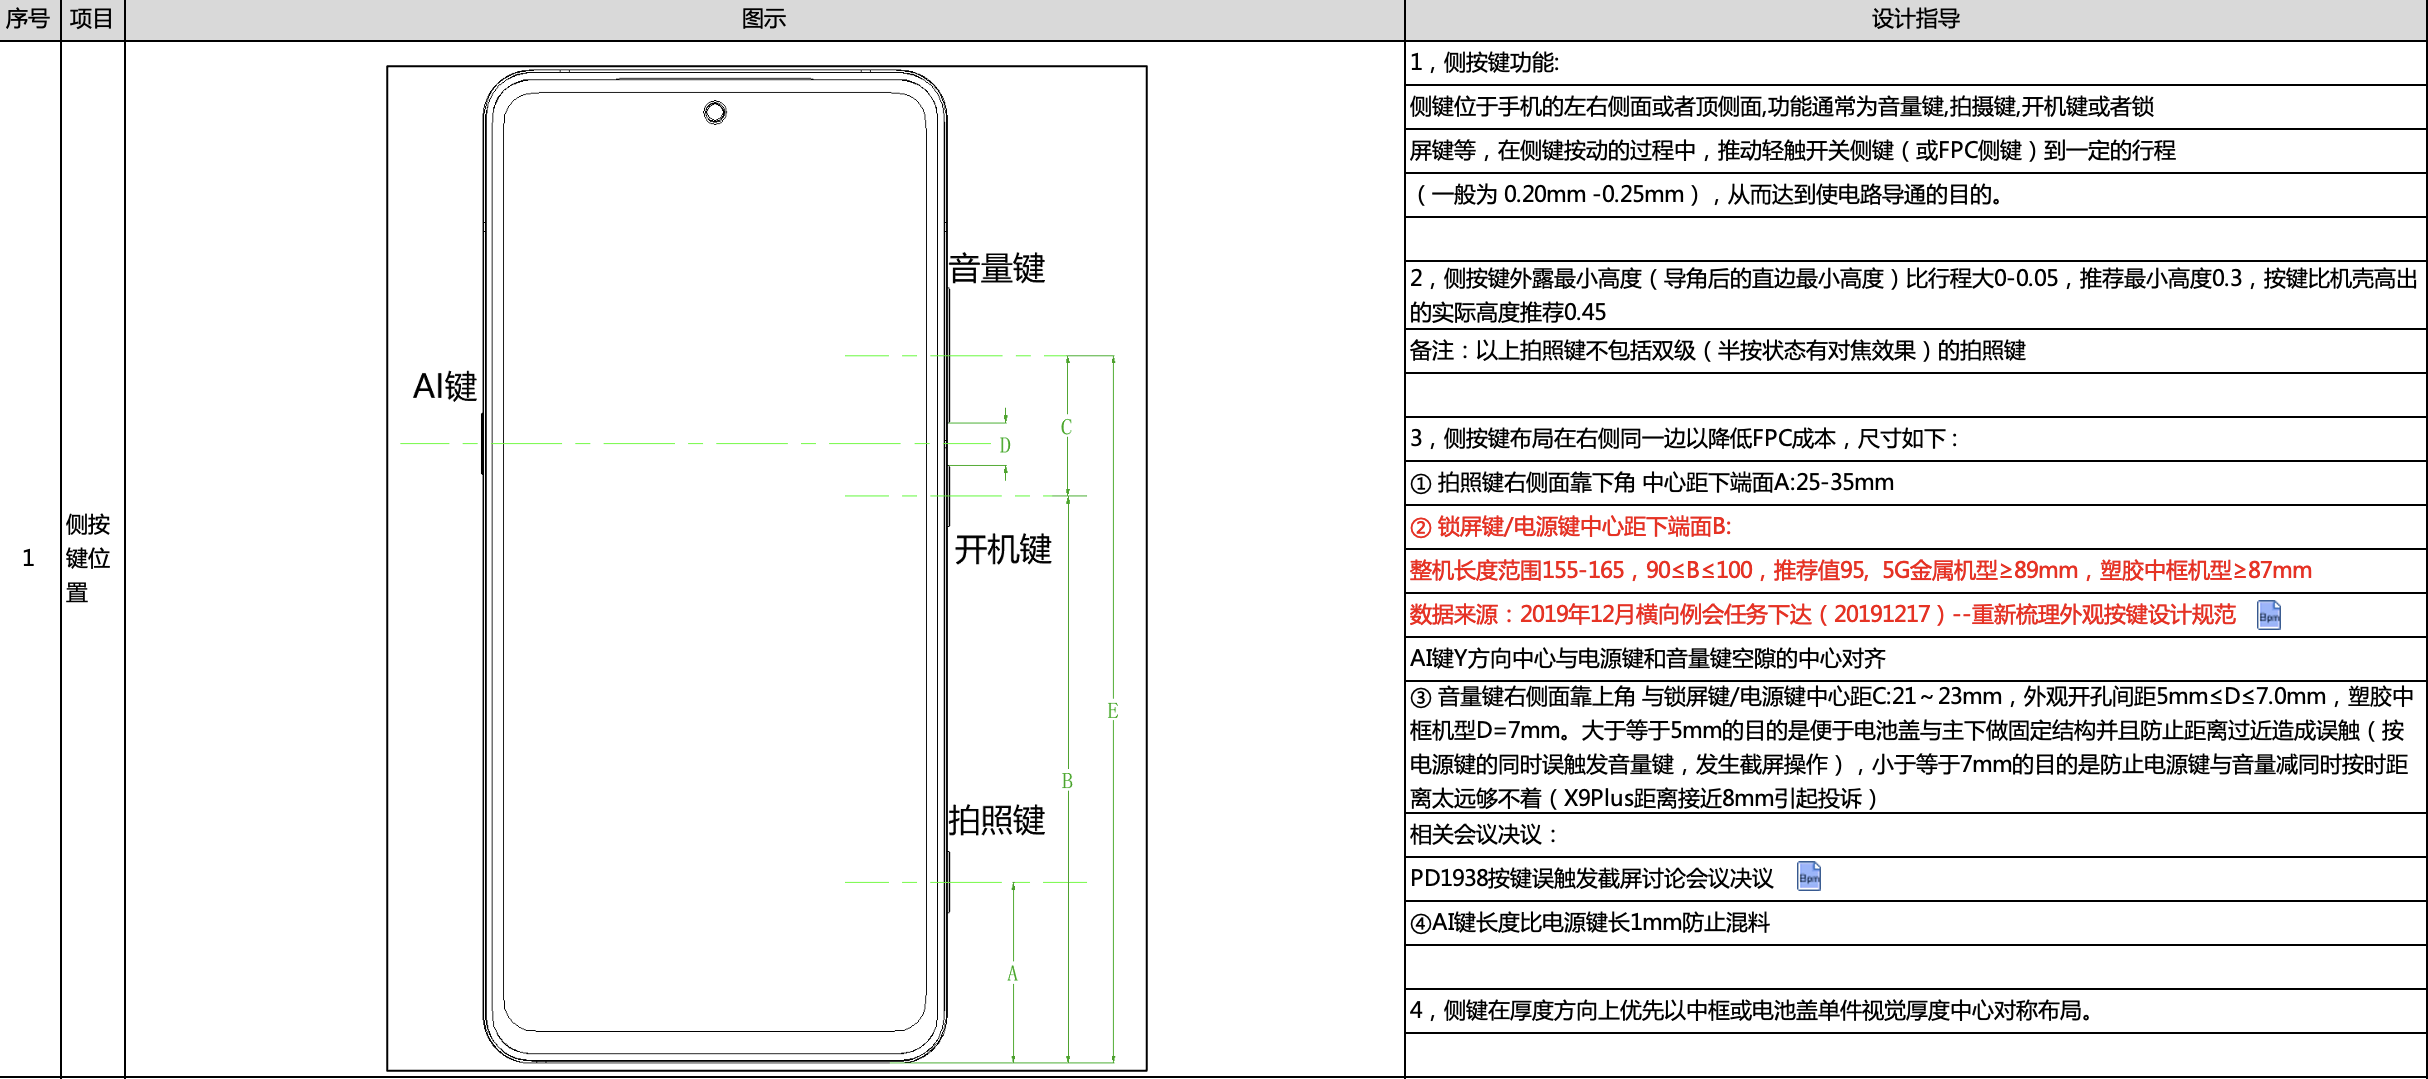Select the red row ② 锁屏键/电源键中心距下端面B
The height and width of the screenshot is (1079, 2428).
coord(1916,527)
